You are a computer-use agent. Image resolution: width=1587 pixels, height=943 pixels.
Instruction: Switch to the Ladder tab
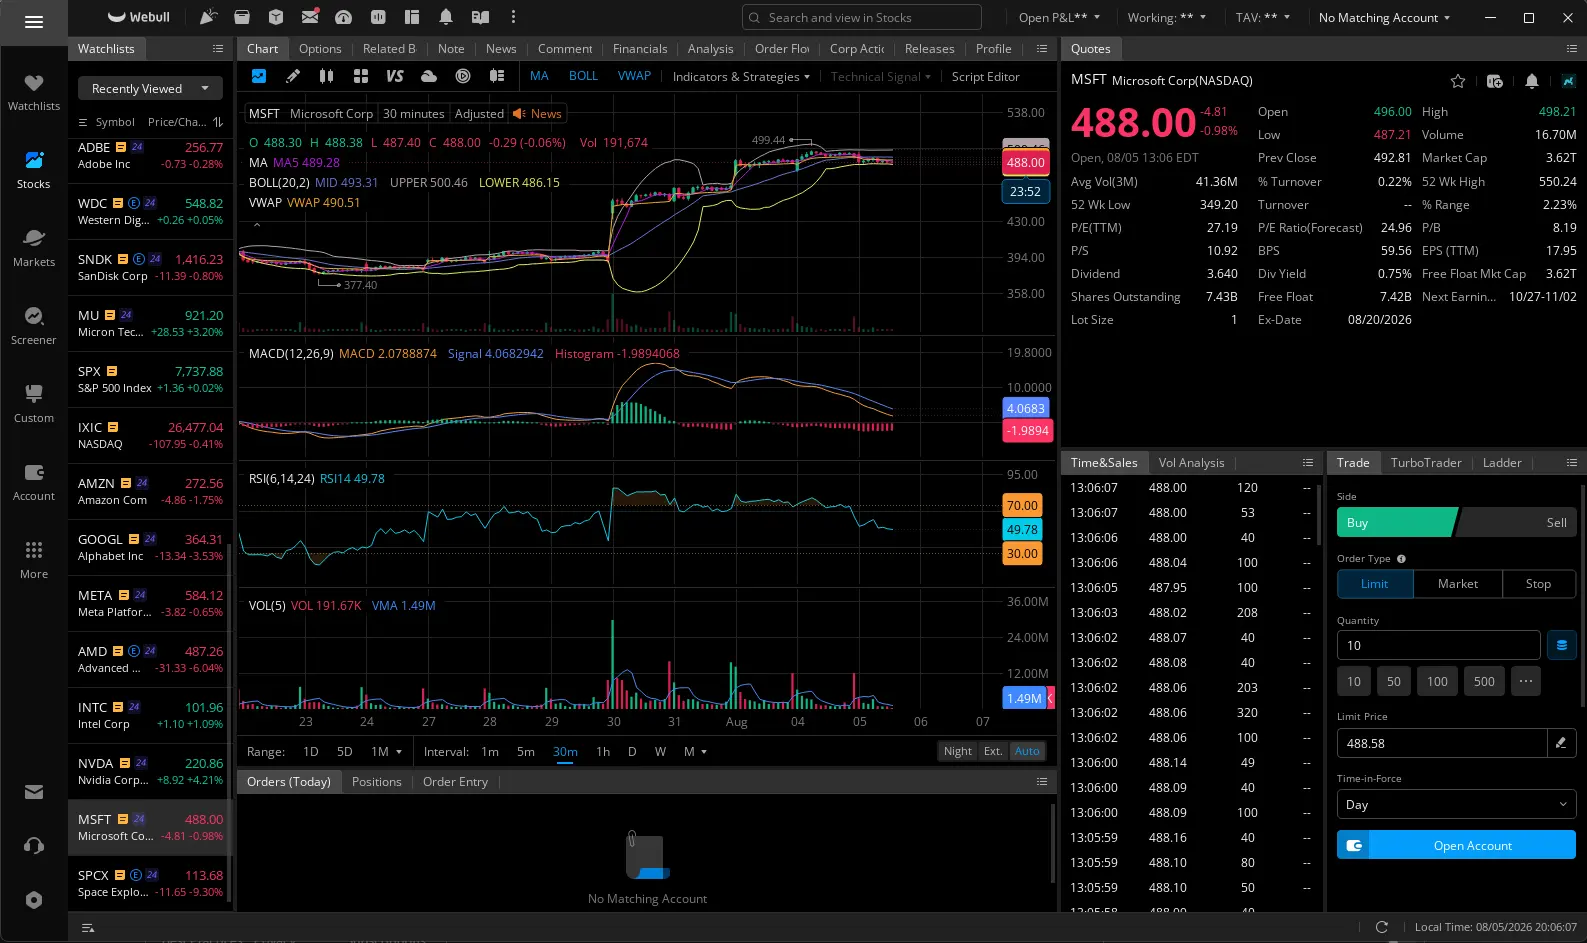(1501, 463)
